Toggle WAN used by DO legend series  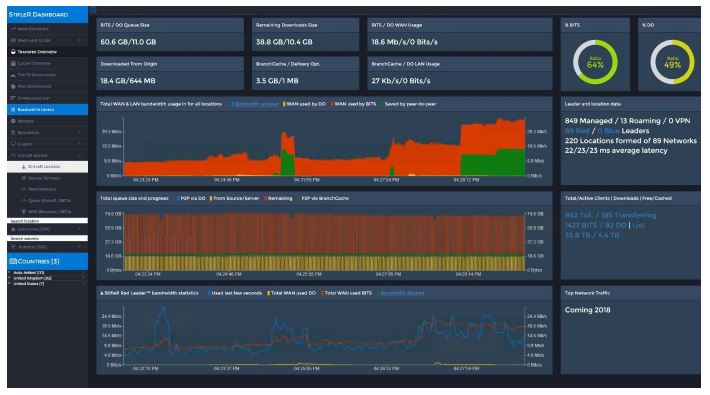click(x=304, y=104)
